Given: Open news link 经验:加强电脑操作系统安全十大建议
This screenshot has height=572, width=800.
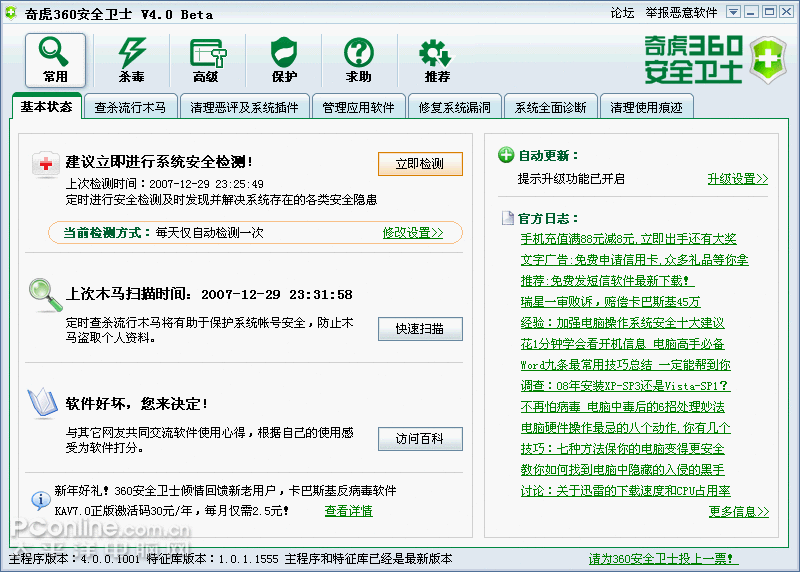Looking at the screenshot, I should tap(622, 322).
